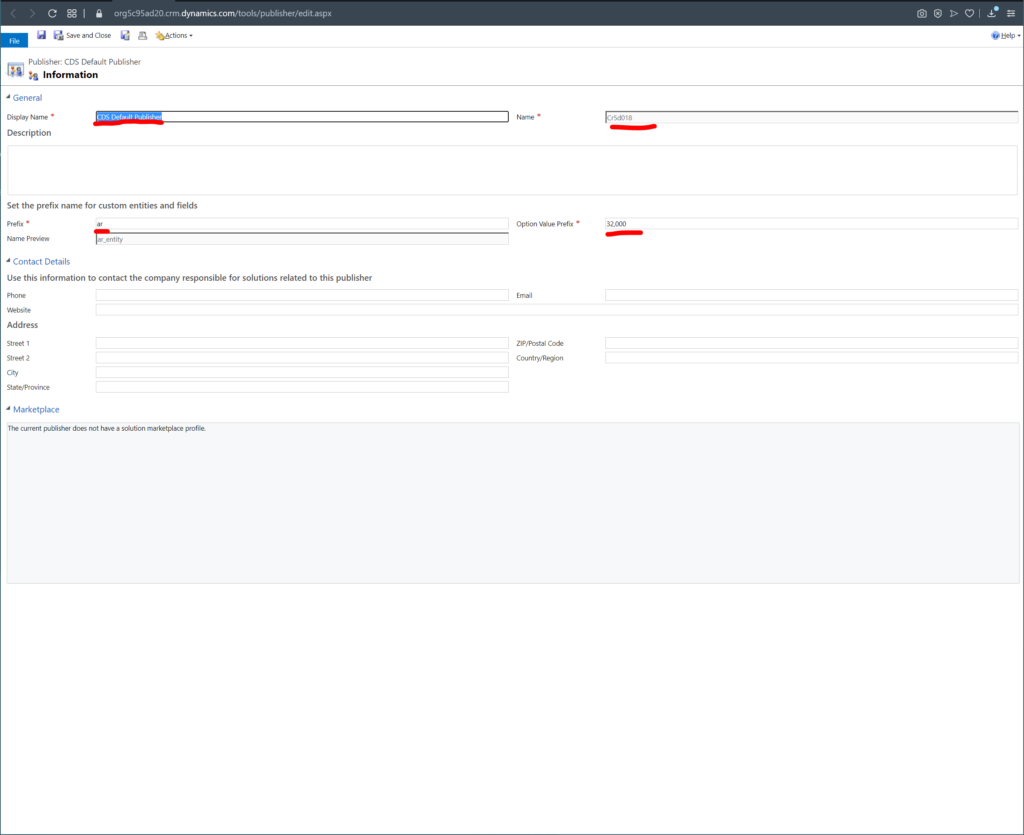
Task: Click the heart bookmark icon
Action: pos(969,13)
